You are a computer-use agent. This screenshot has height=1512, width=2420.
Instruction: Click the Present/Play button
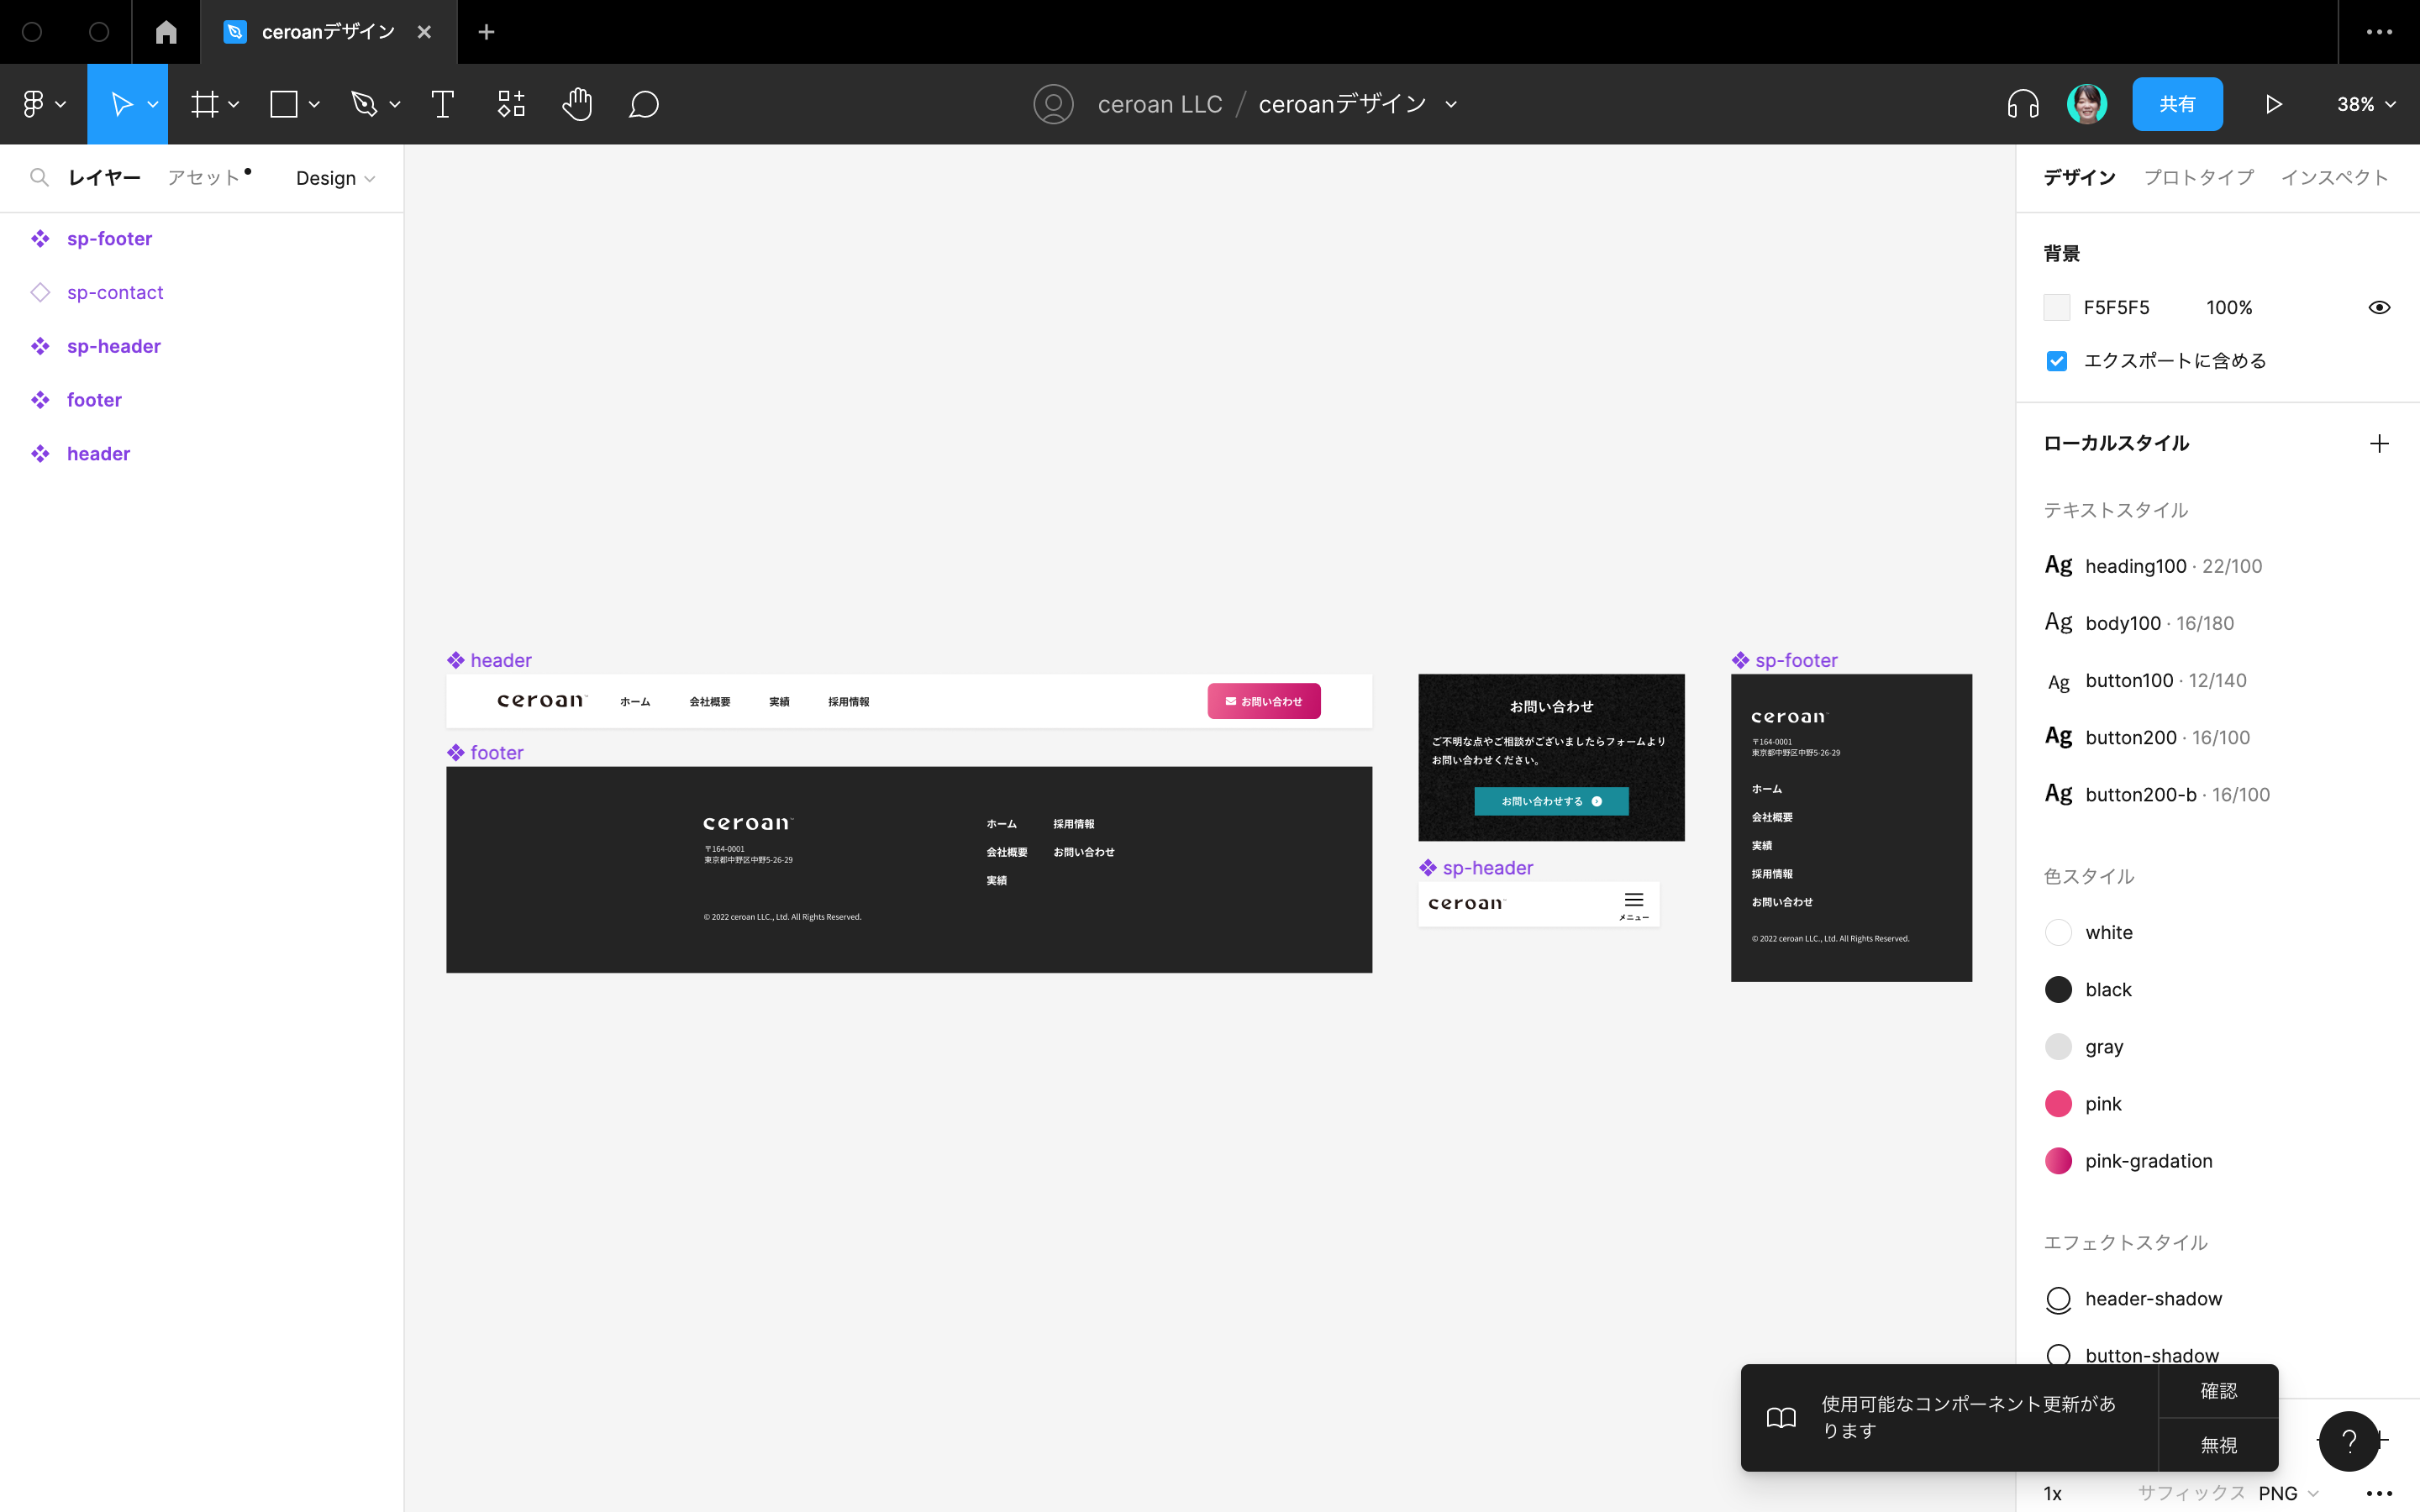[2274, 104]
